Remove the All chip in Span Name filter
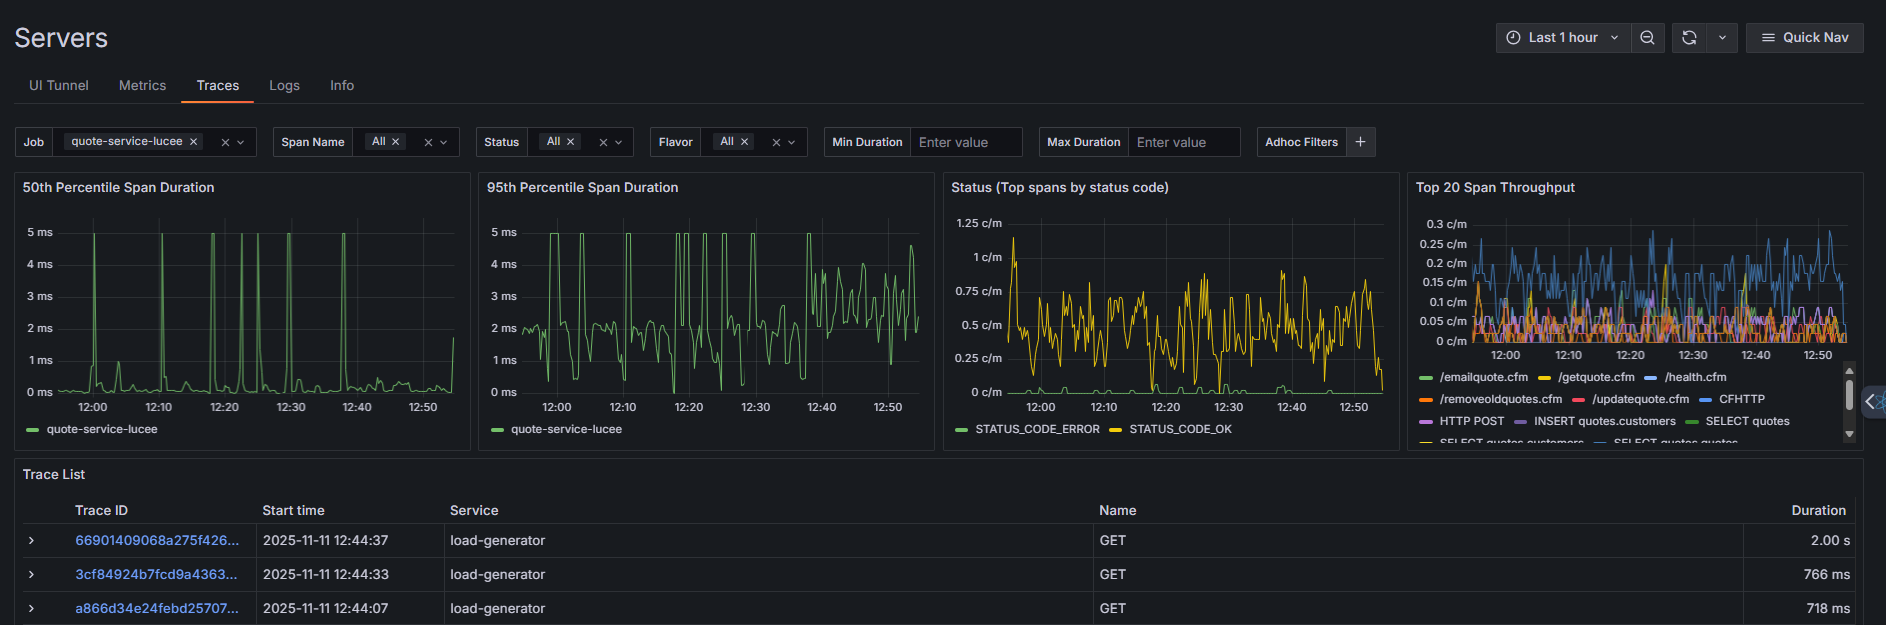The height and width of the screenshot is (625, 1886). point(395,142)
